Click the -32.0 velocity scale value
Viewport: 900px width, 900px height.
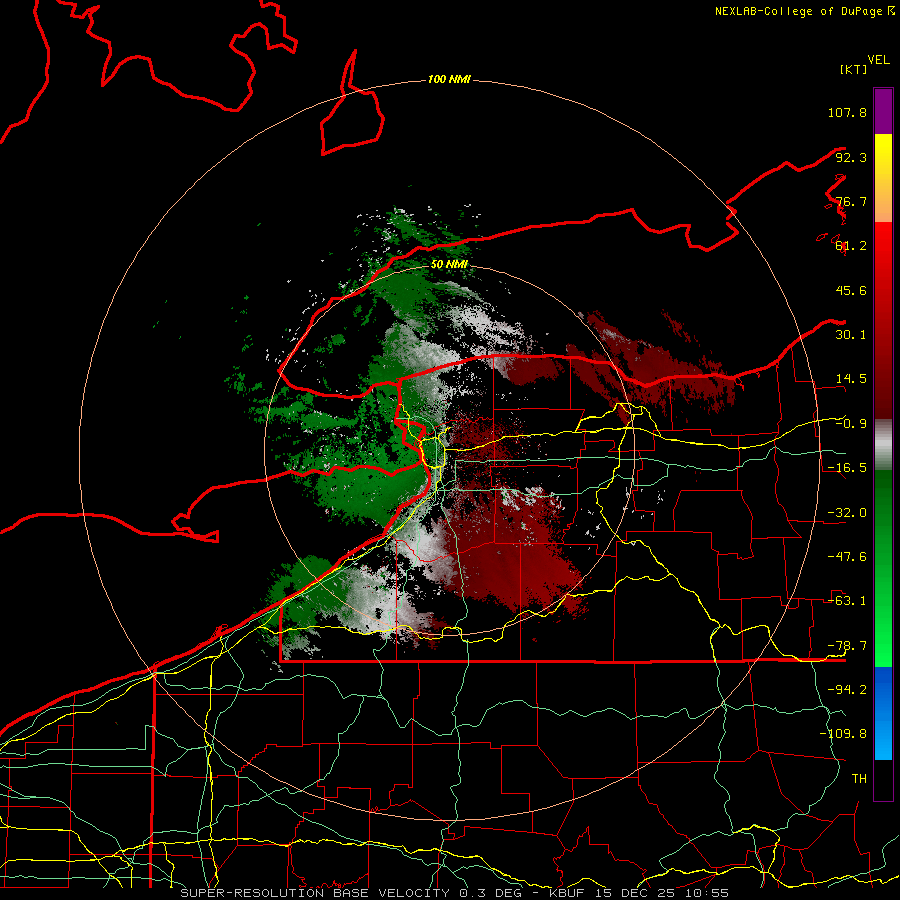coord(847,513)
